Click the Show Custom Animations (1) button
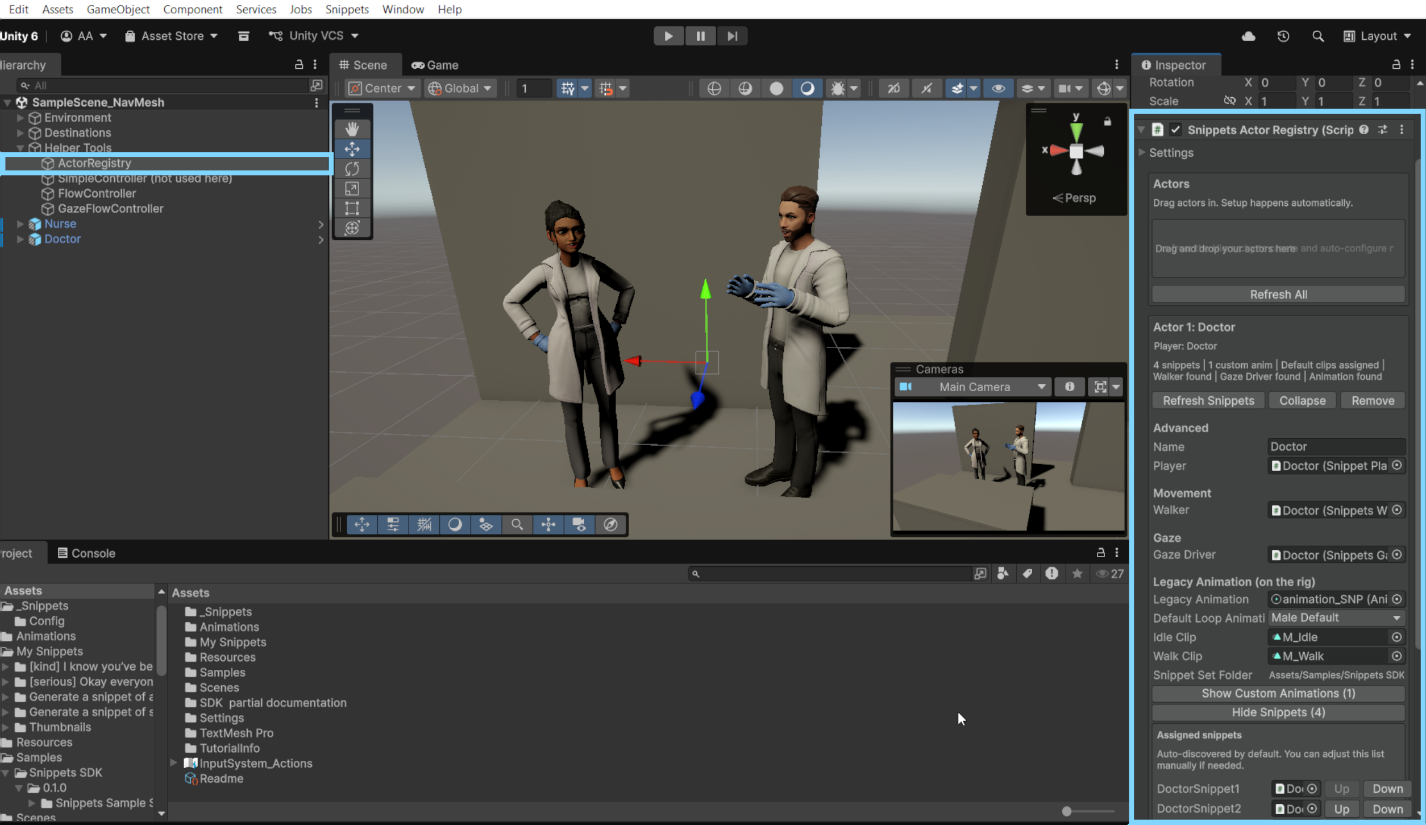Screen dimensions: 1426x825 (1278, 694)
